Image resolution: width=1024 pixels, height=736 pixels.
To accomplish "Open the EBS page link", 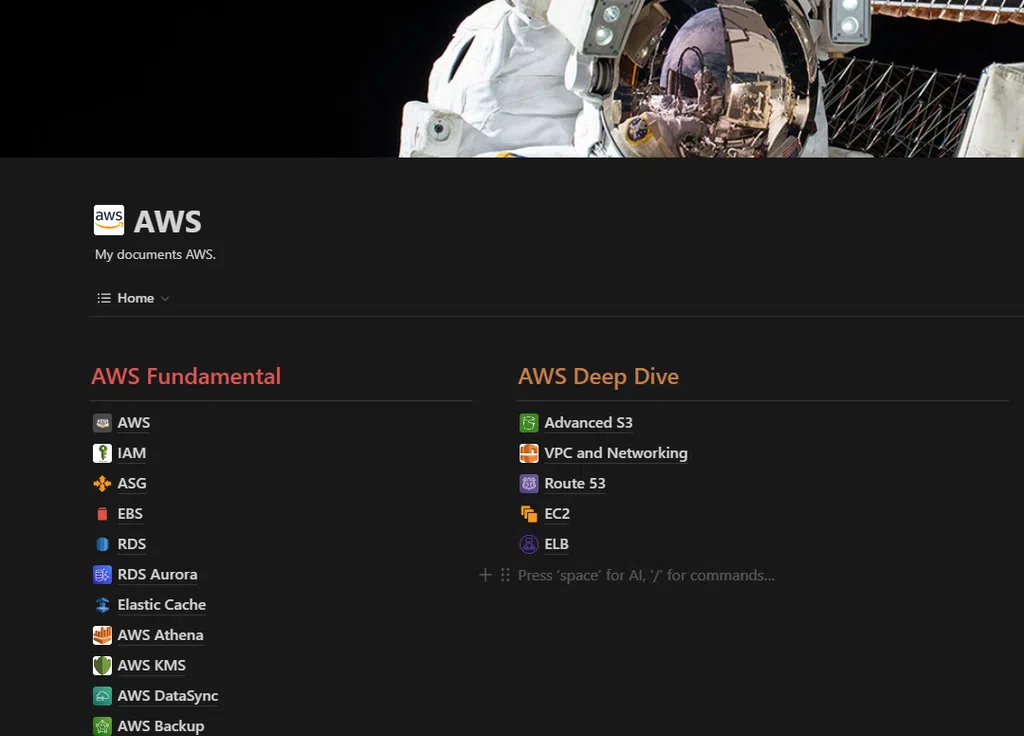I will click(x=130, y=514).
